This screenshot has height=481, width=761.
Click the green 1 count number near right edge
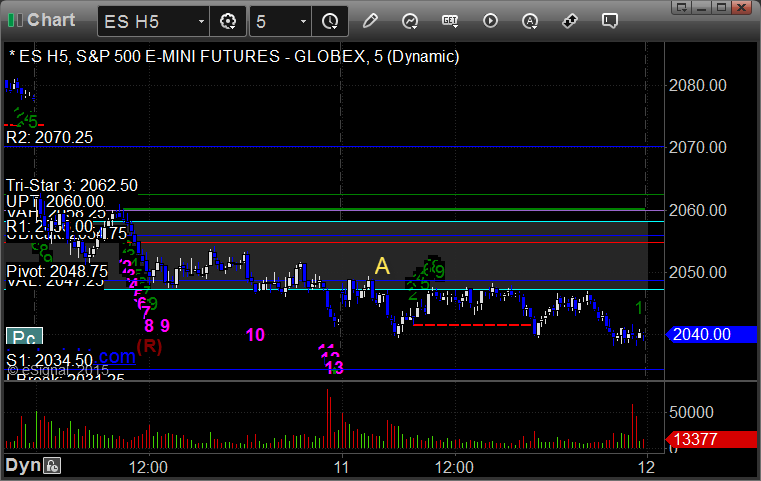coord(640,308)
